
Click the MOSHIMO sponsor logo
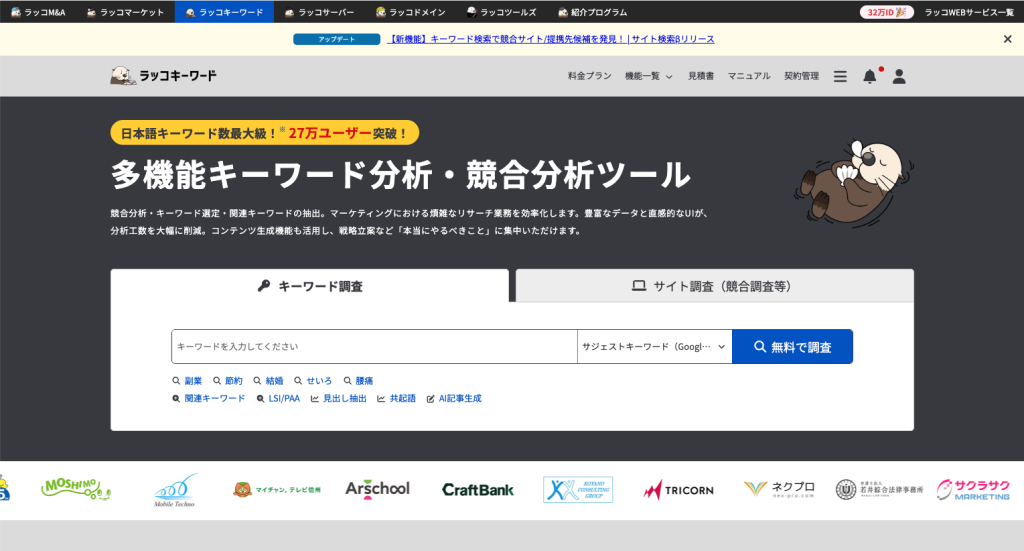(76, 489)
